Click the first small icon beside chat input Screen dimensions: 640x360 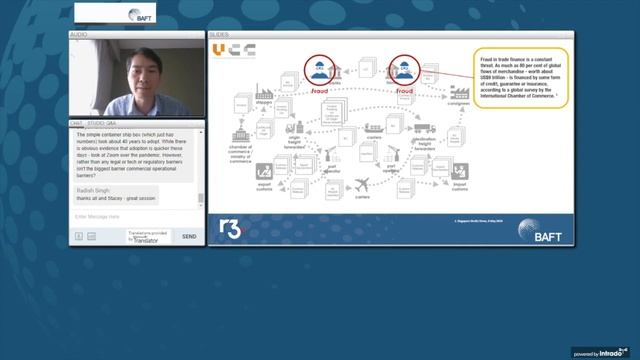[x=79, y=236]
